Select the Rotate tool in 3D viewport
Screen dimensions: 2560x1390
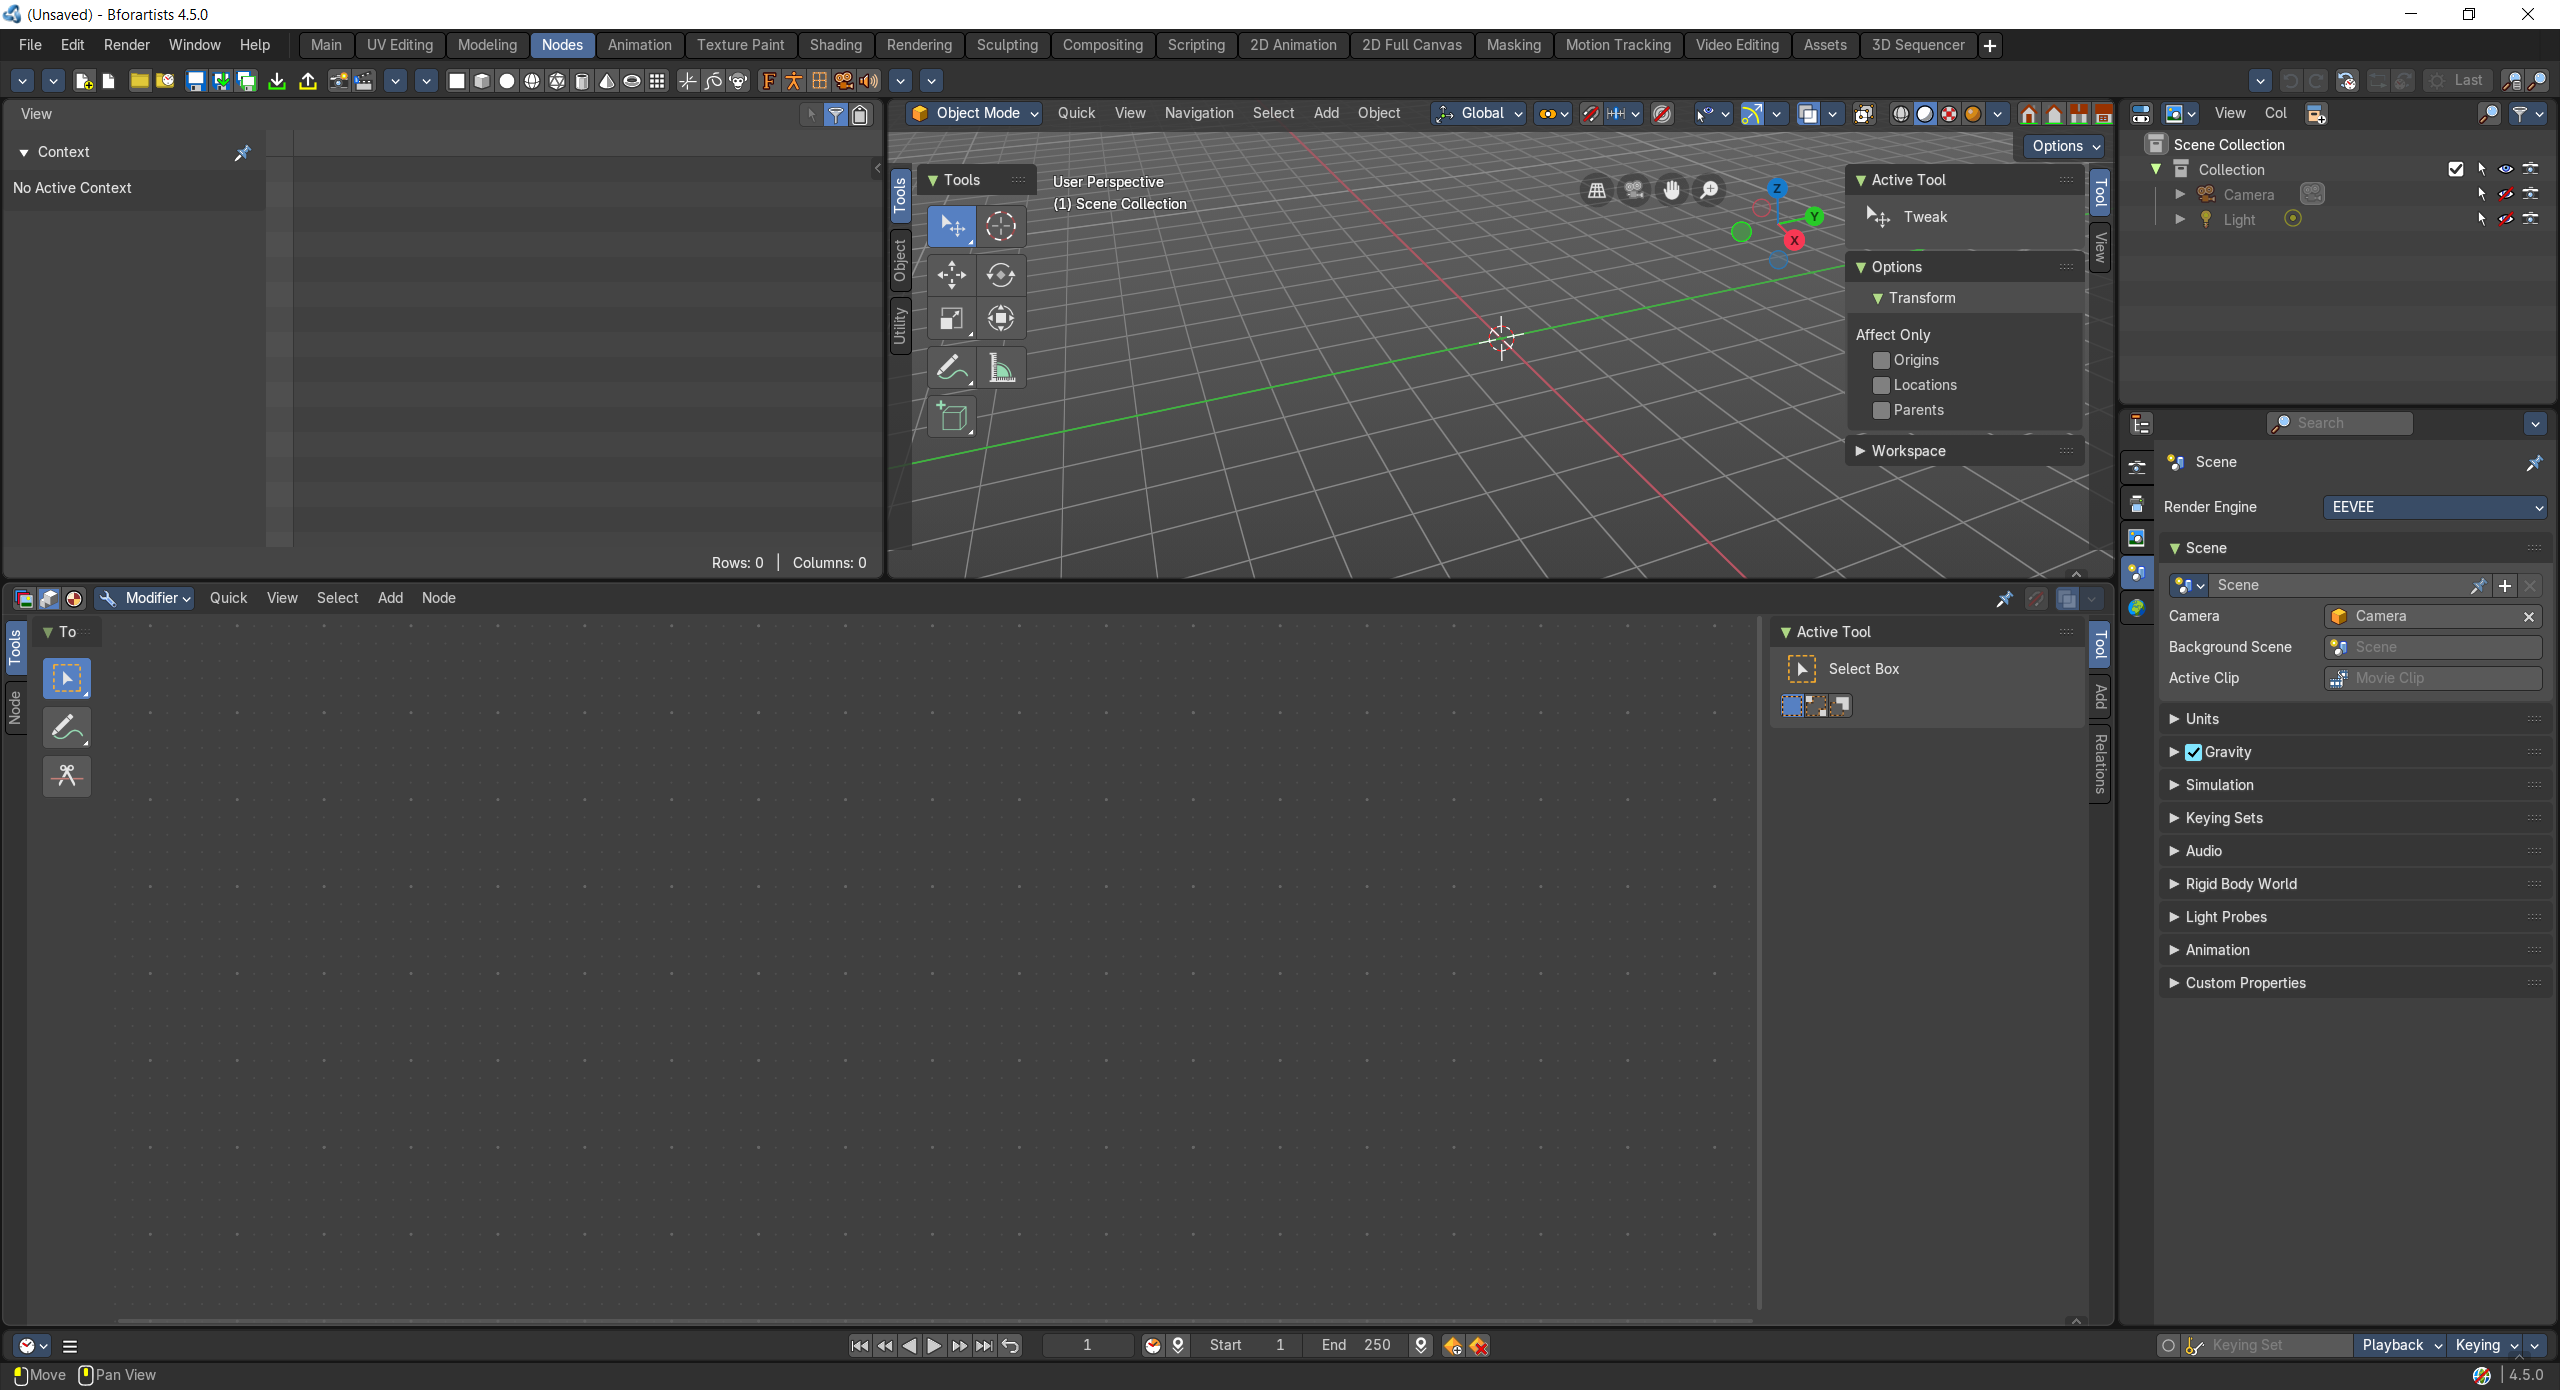[x=1000, y=273]
